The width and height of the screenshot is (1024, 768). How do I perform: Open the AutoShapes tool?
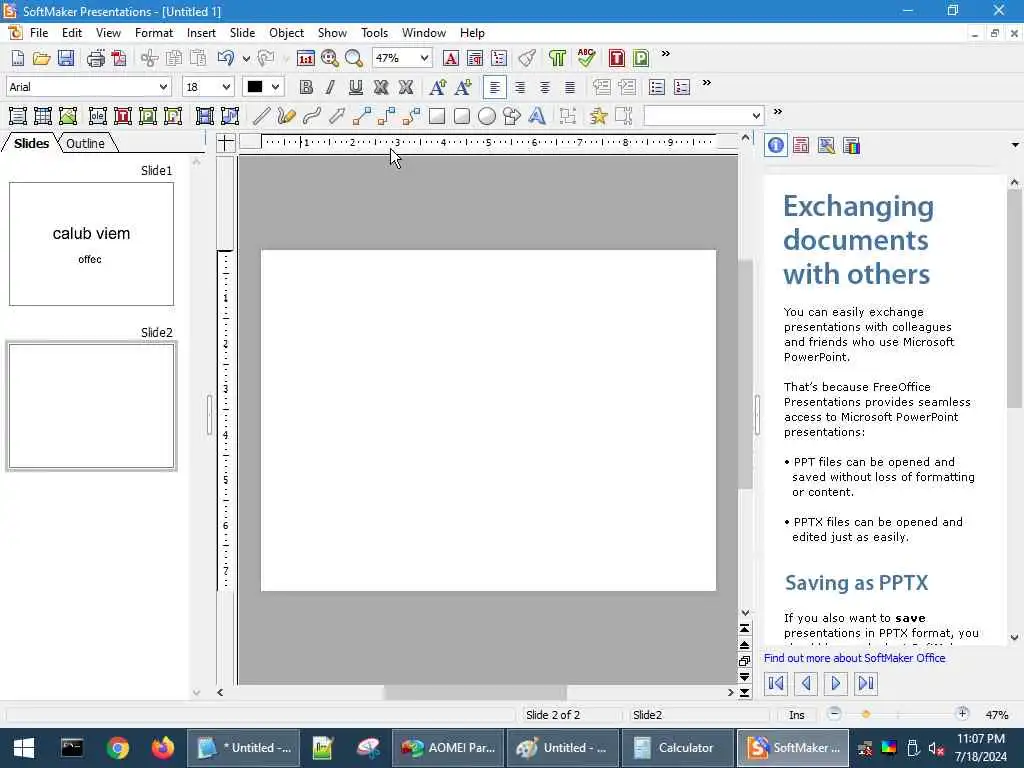coord(512,116)
